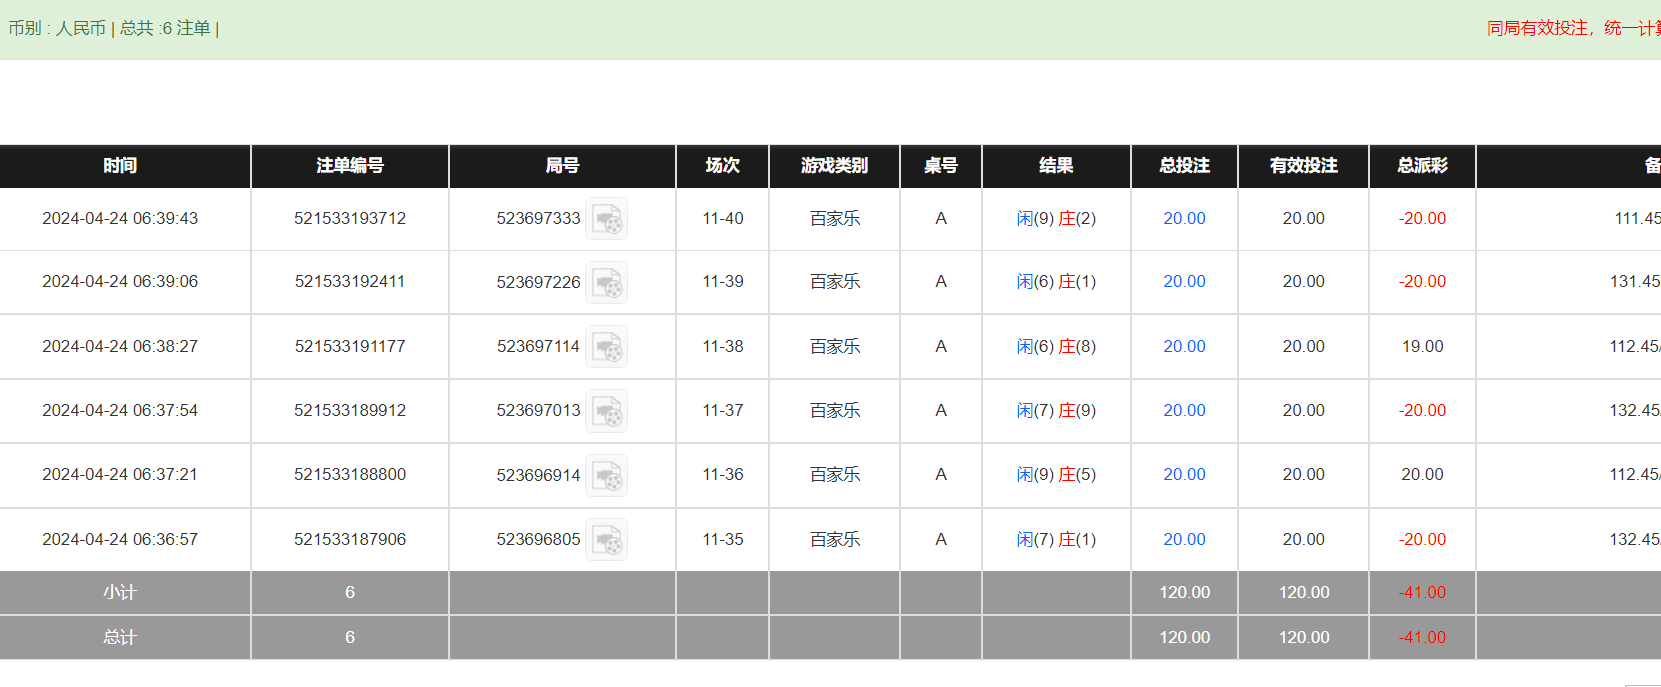Click blue 20.00 total bet for 11-38
The height and width of the screenshot is (687, 1661).
[1184, 347]
